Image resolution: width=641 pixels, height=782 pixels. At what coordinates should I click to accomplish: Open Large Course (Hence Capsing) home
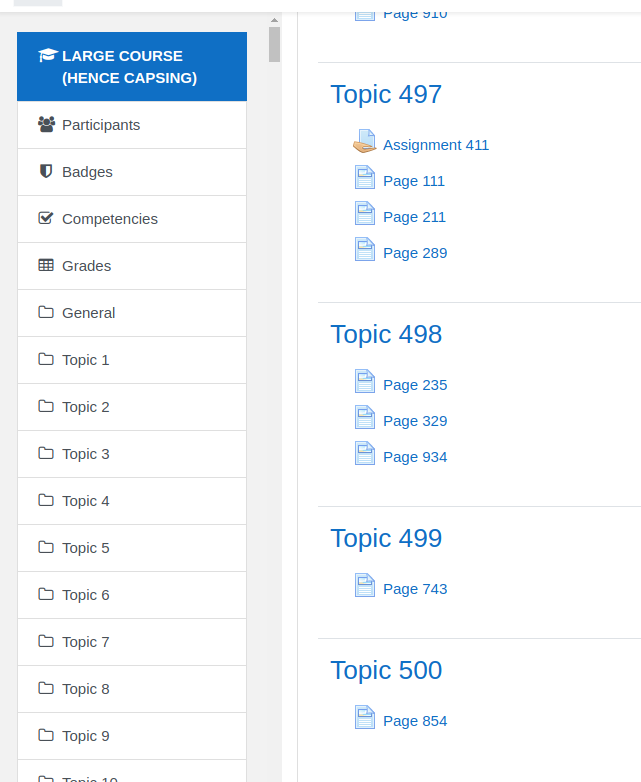pos(132,66)
